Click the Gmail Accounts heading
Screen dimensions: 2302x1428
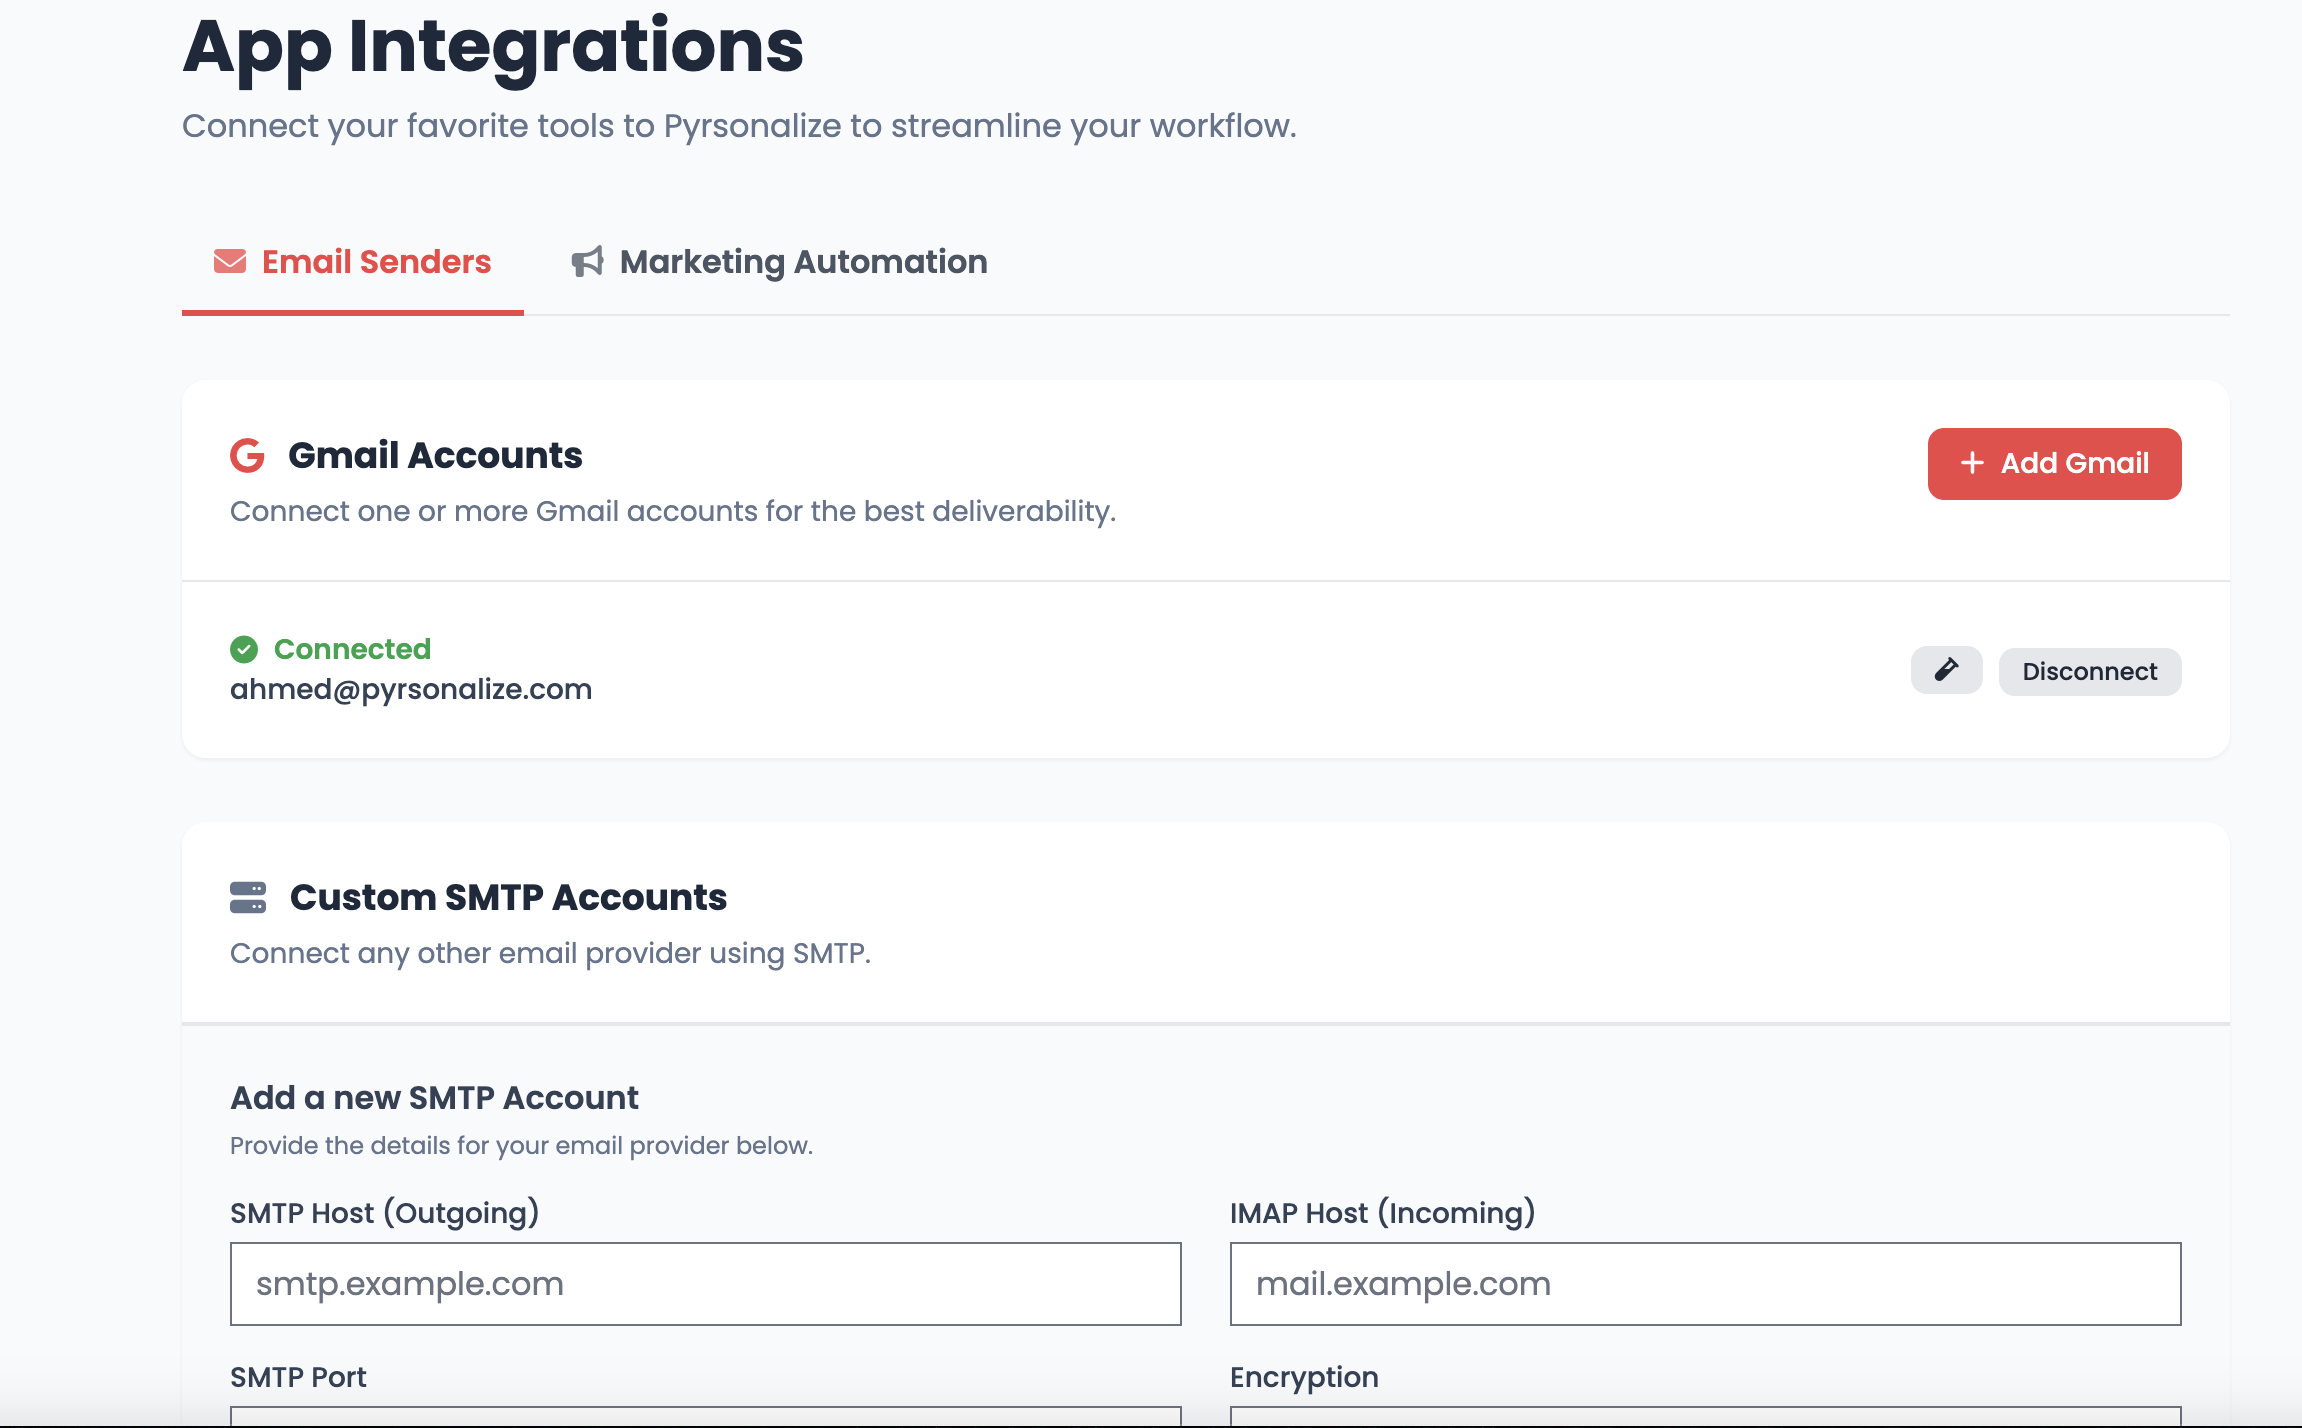click(x=435, y=456)
